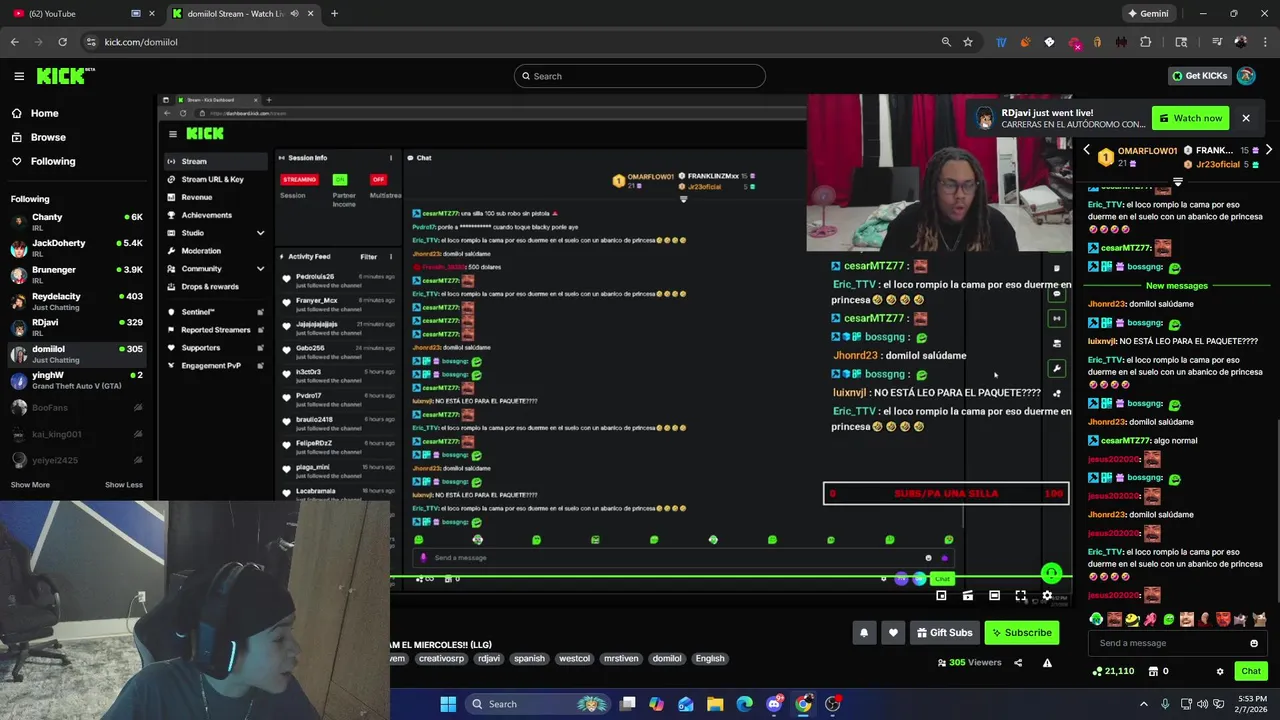This screenshot has height=720, width=1280.
Task: Click the mrstiven tag
Action: click(x=621, y=658)
